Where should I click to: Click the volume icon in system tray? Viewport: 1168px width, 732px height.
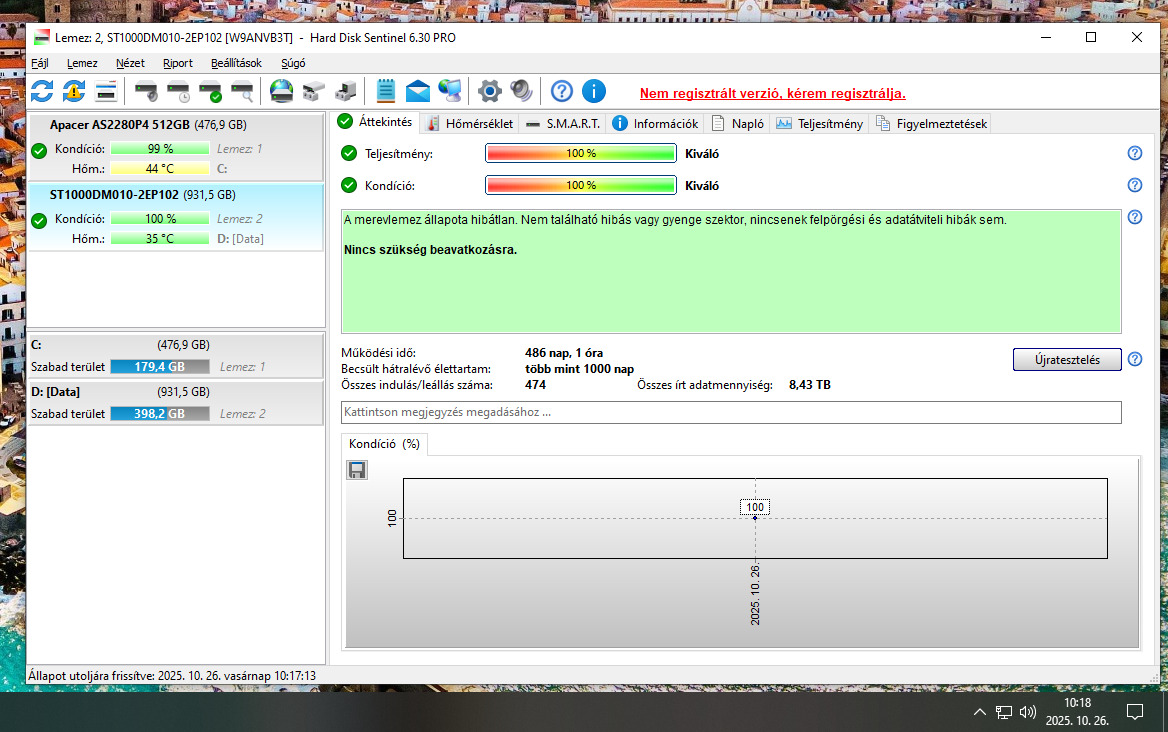(1028, 712)
